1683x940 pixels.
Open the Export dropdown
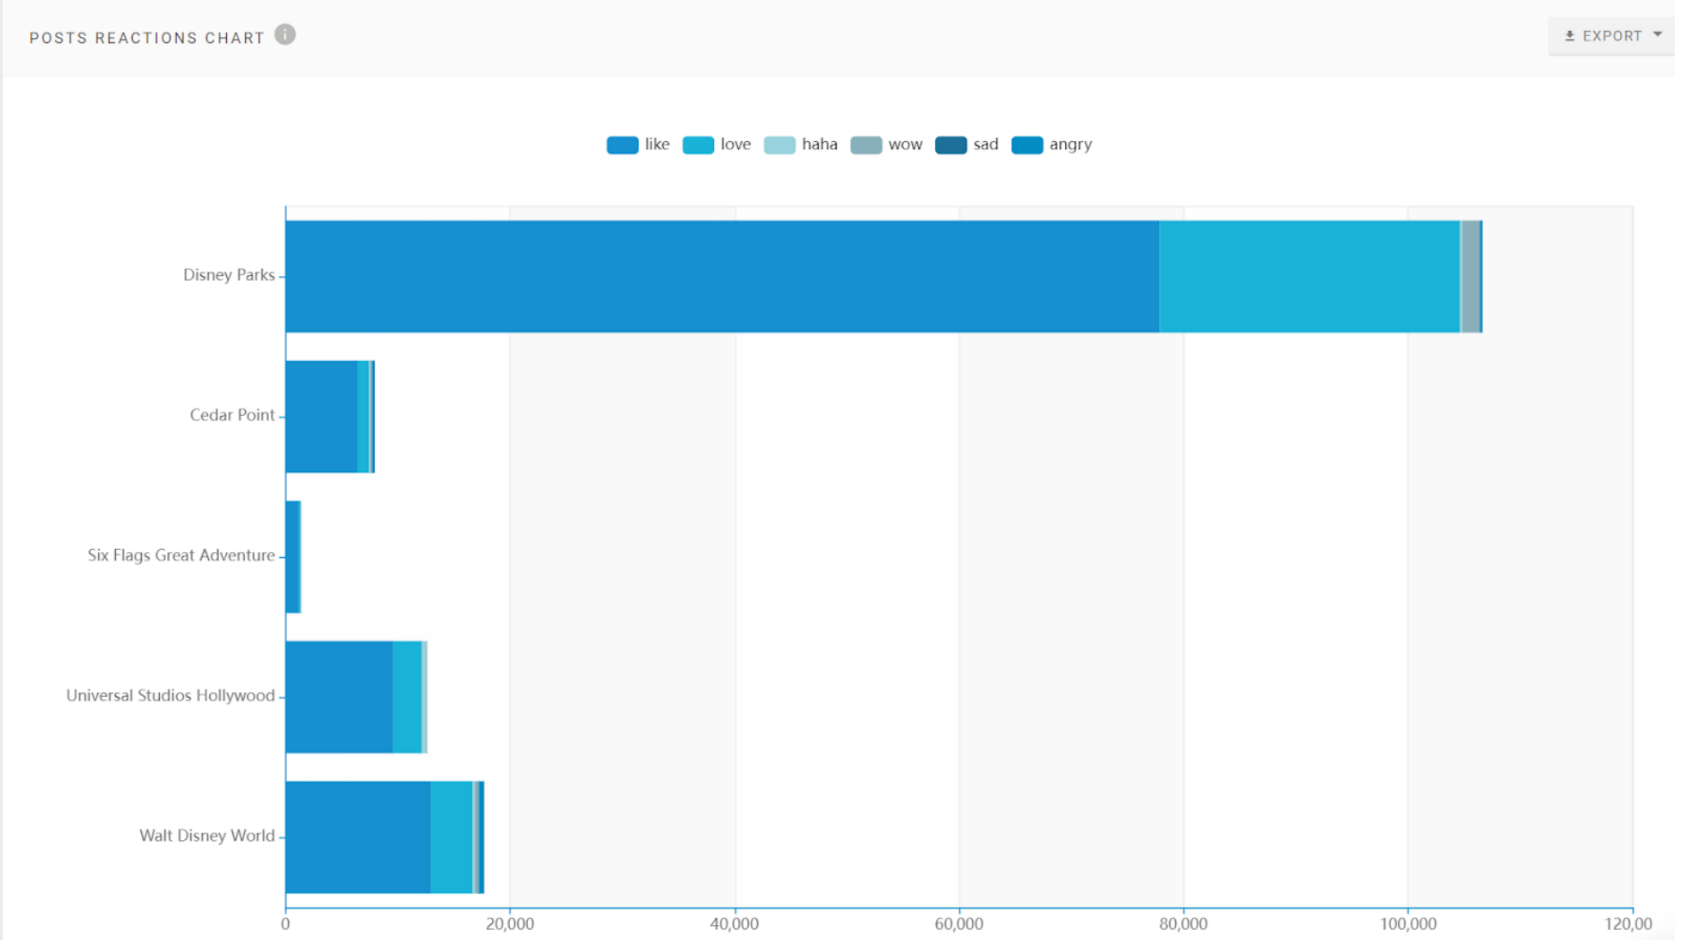pos(1611,36)
